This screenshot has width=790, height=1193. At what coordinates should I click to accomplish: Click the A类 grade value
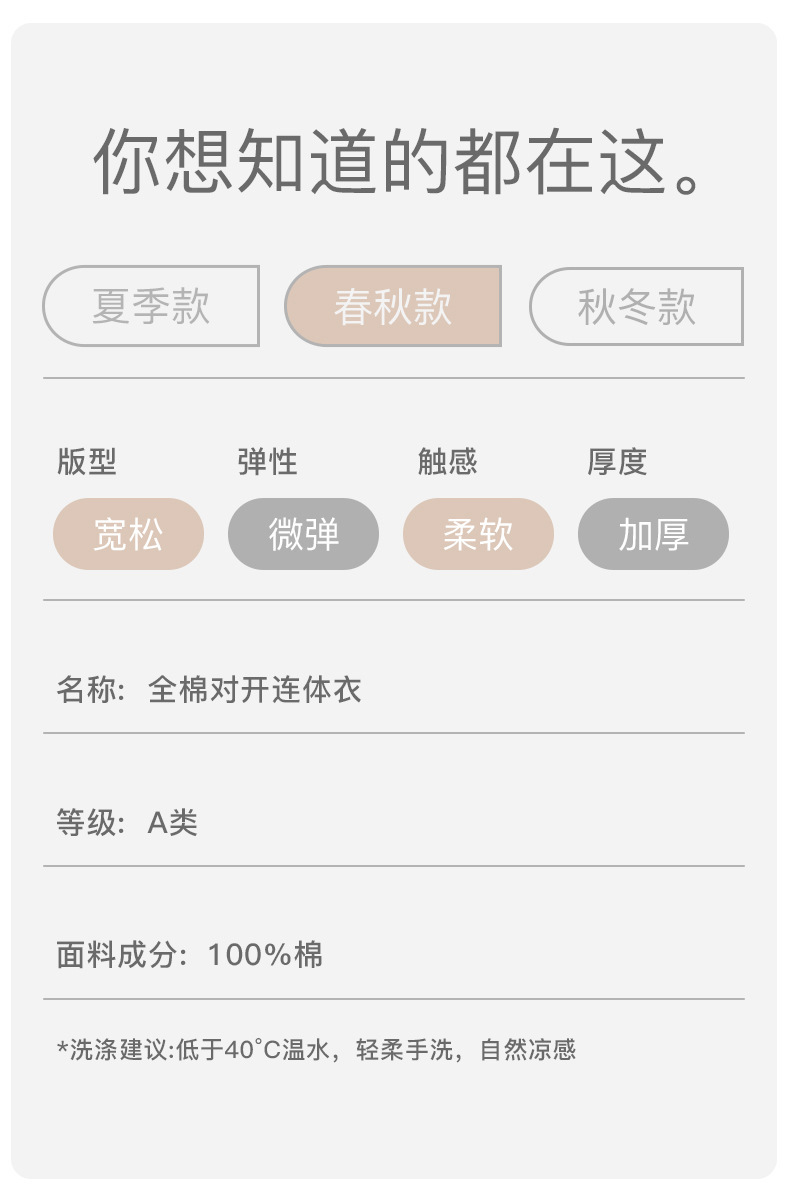click(173, 823)
